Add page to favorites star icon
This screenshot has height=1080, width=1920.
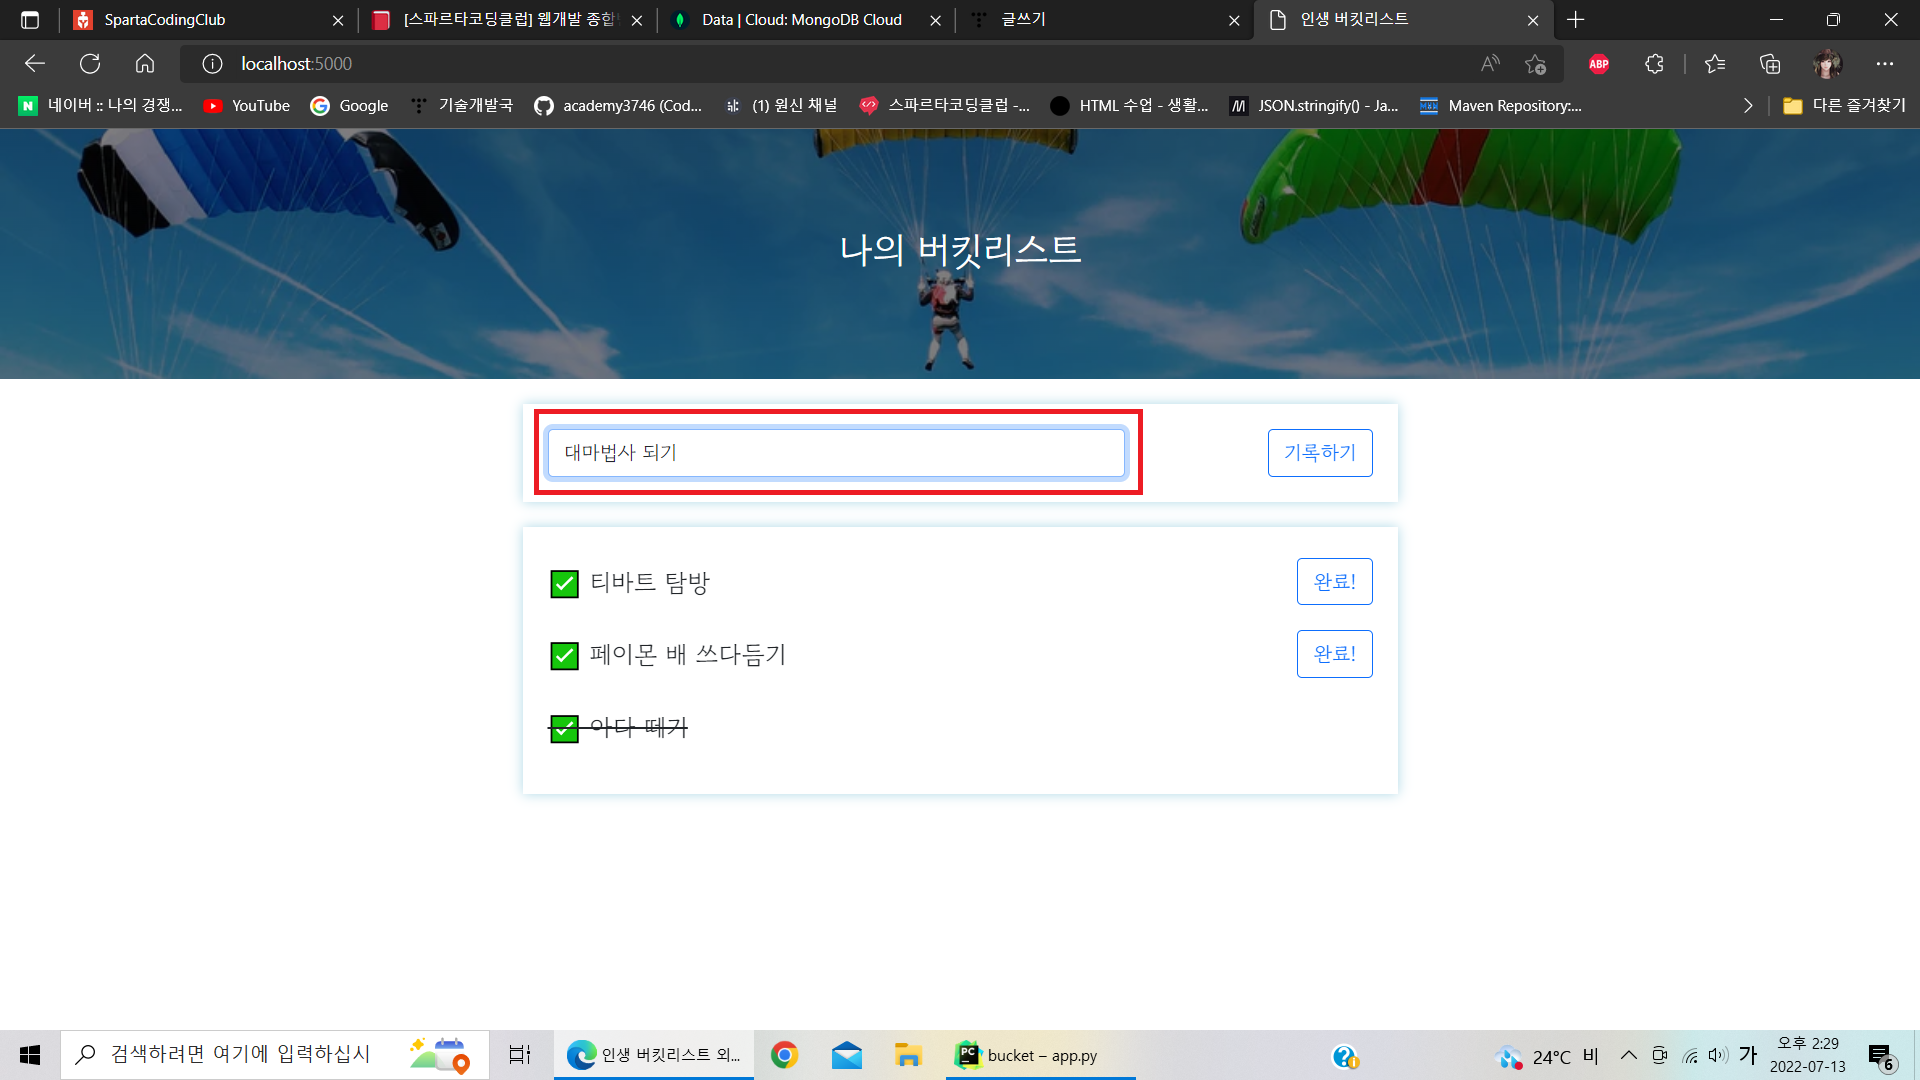pyautogui.click(x=1536, y=64)
